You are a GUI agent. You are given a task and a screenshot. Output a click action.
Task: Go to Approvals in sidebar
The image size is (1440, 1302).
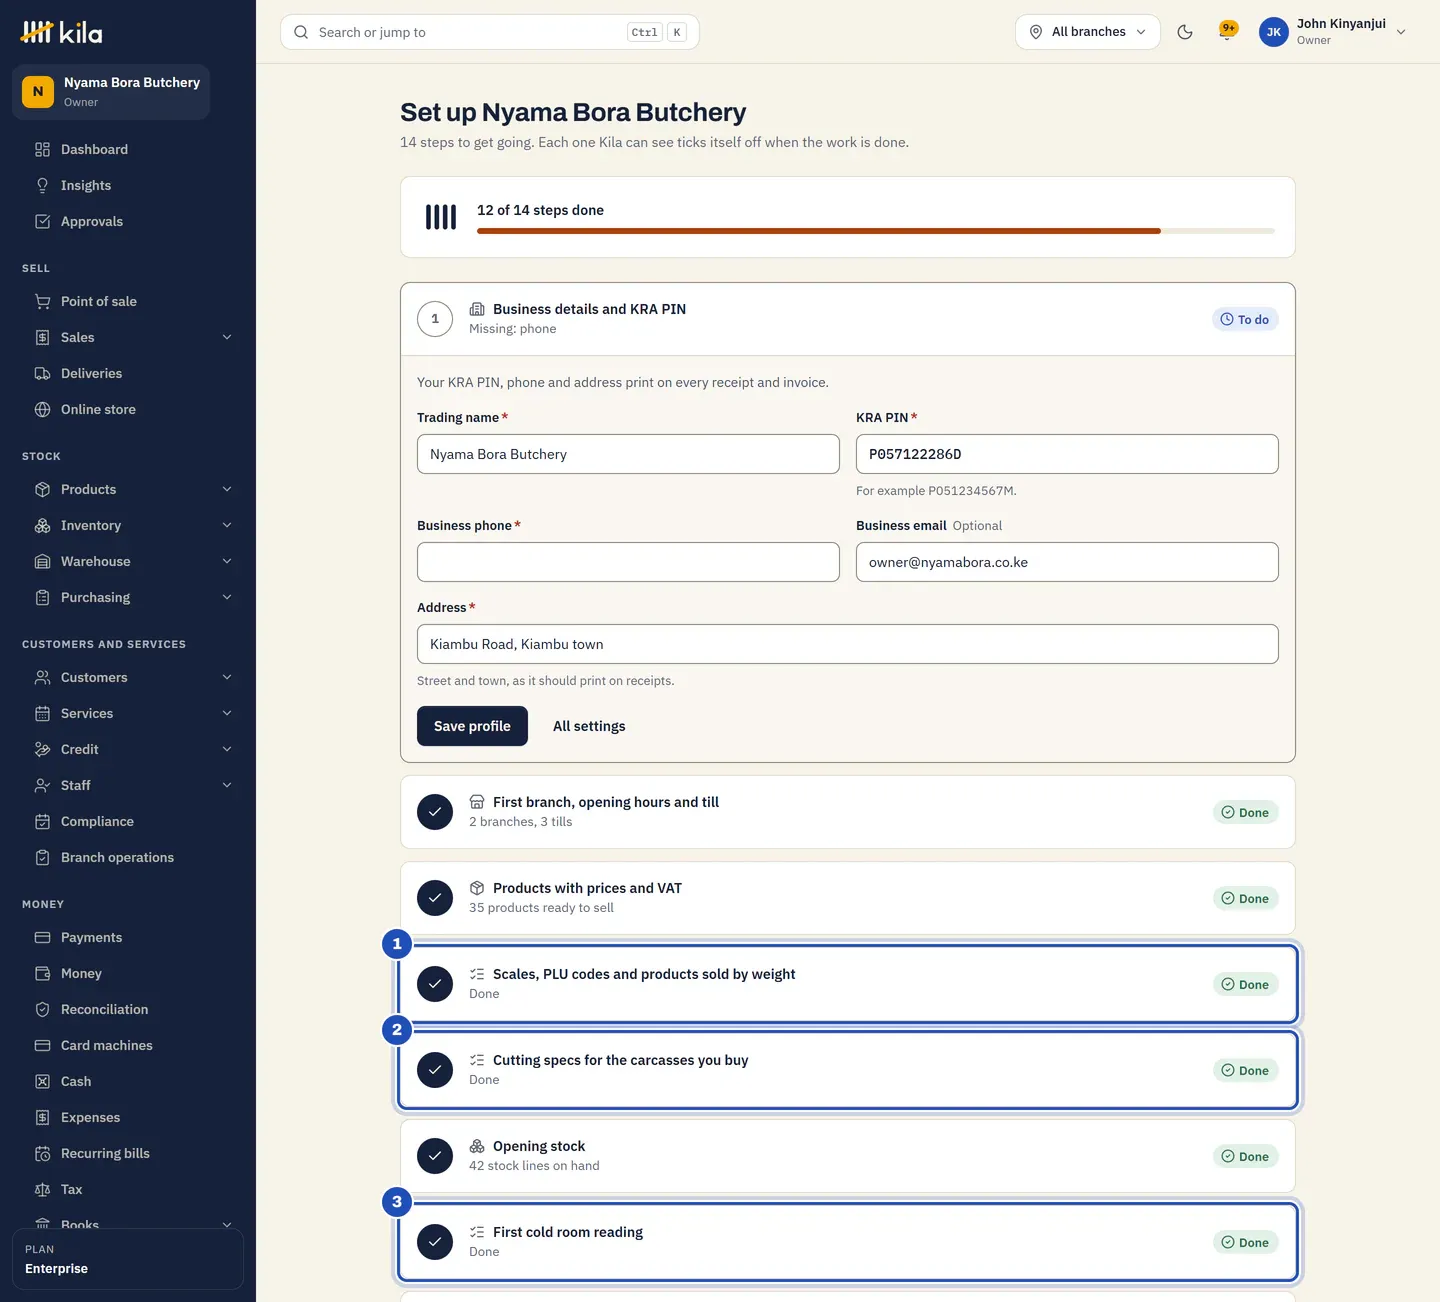[128, 221]
